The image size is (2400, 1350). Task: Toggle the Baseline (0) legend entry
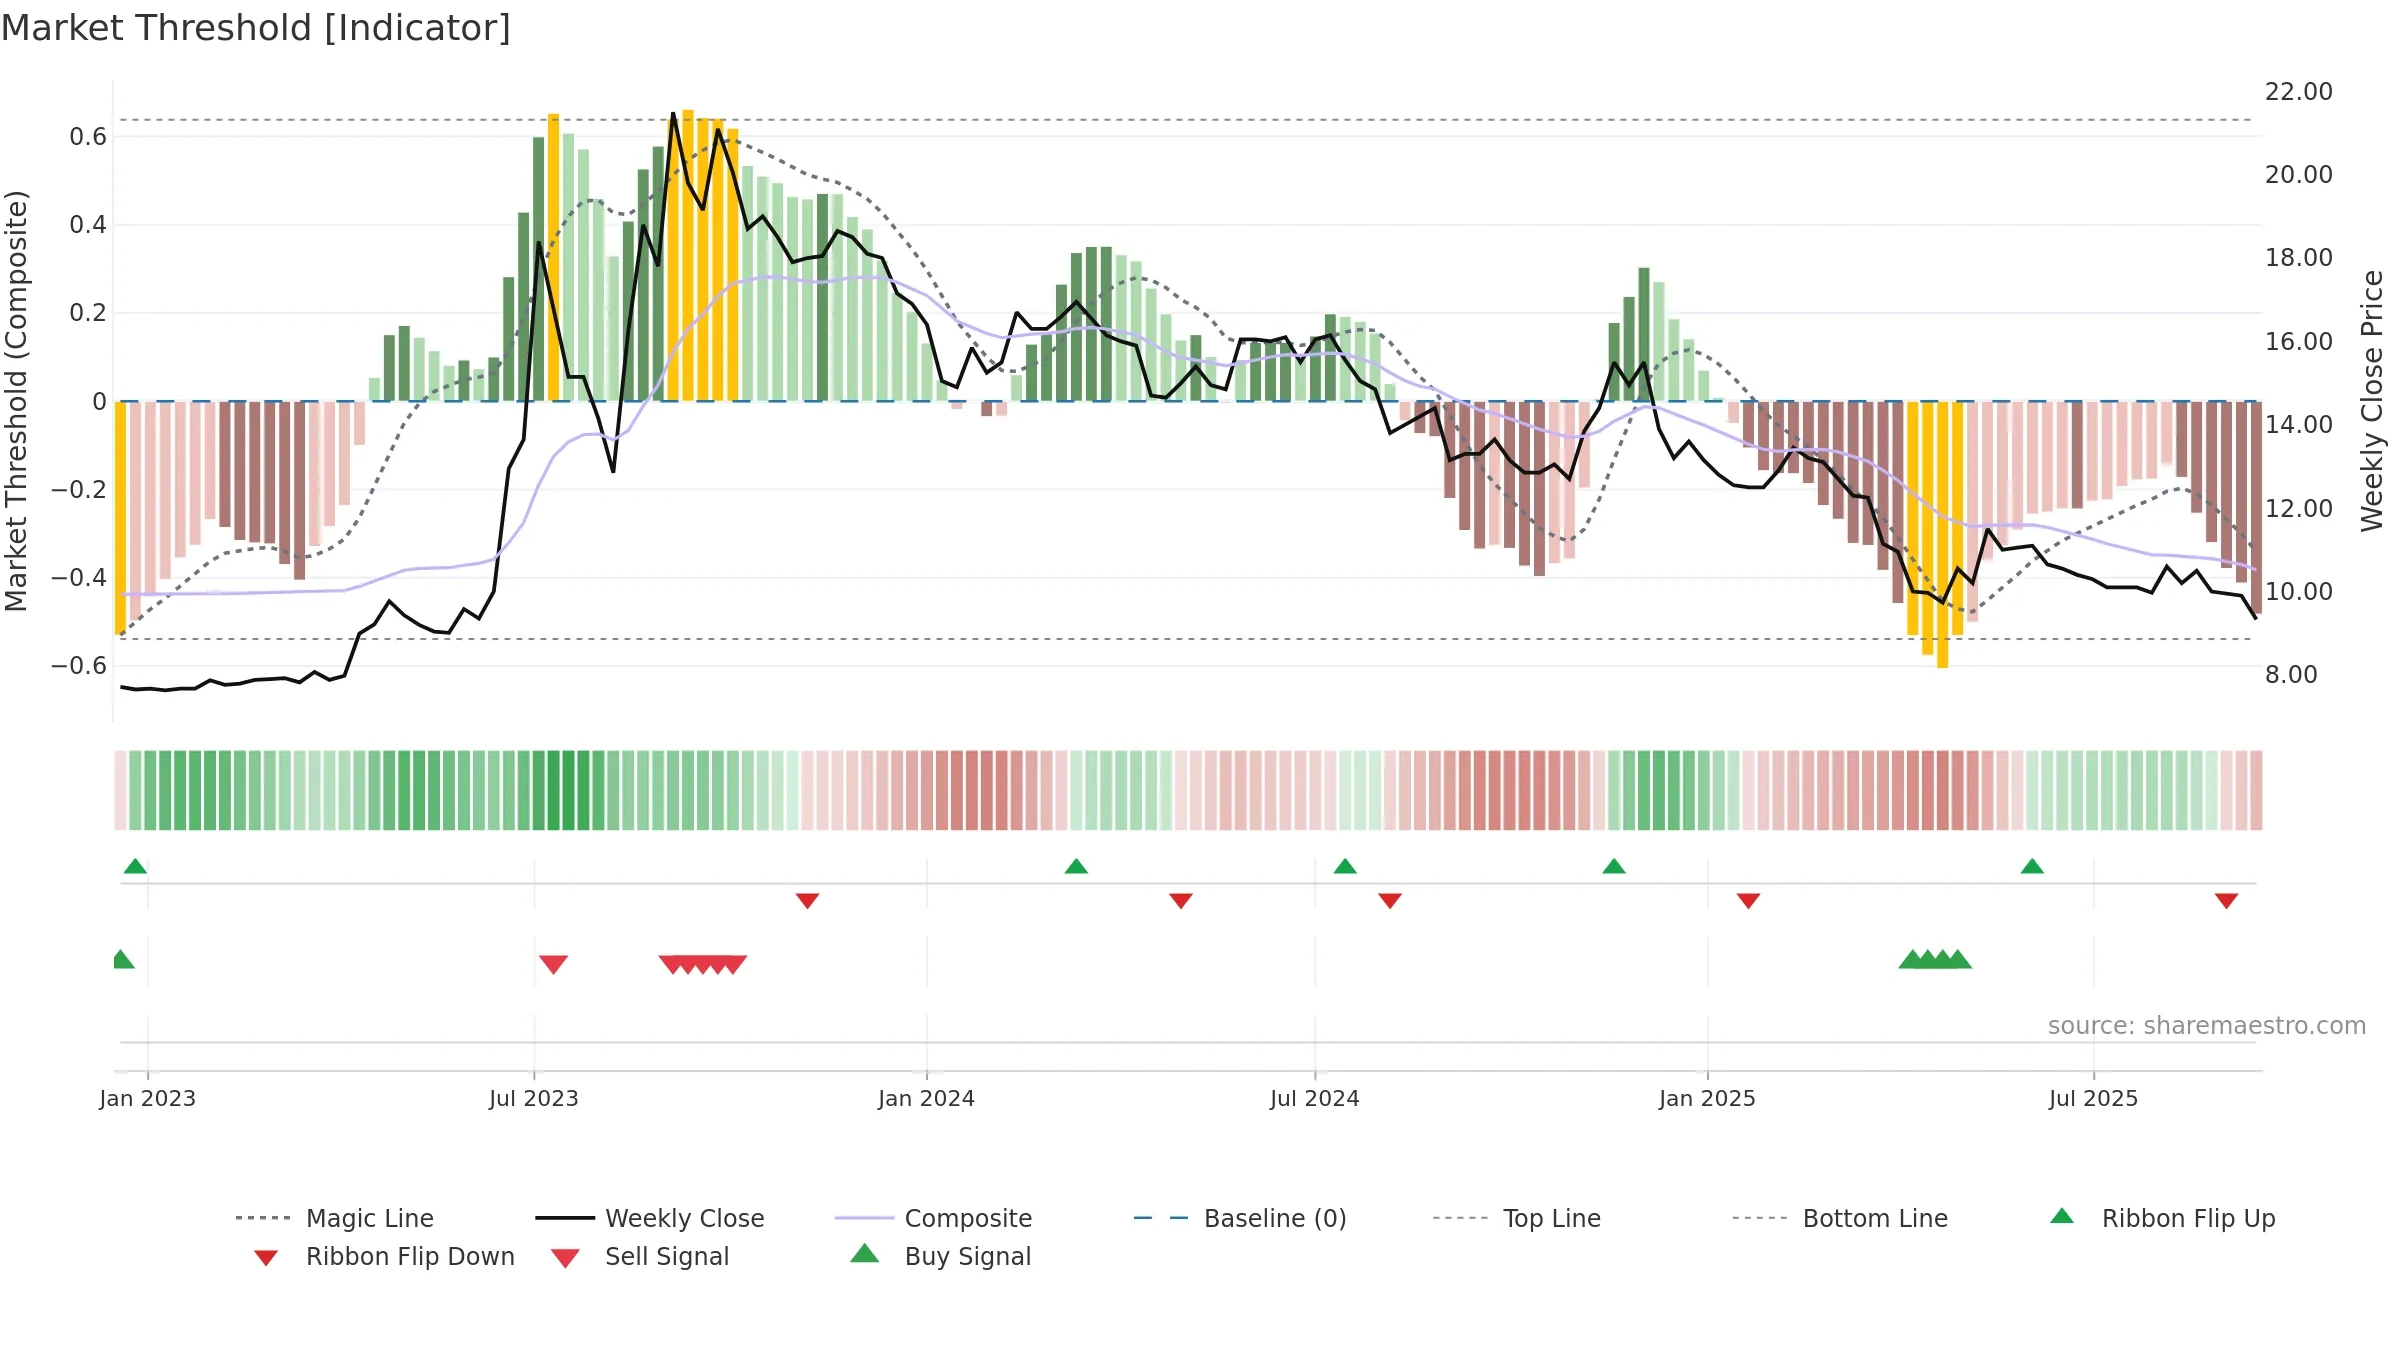[1240, 1218]
